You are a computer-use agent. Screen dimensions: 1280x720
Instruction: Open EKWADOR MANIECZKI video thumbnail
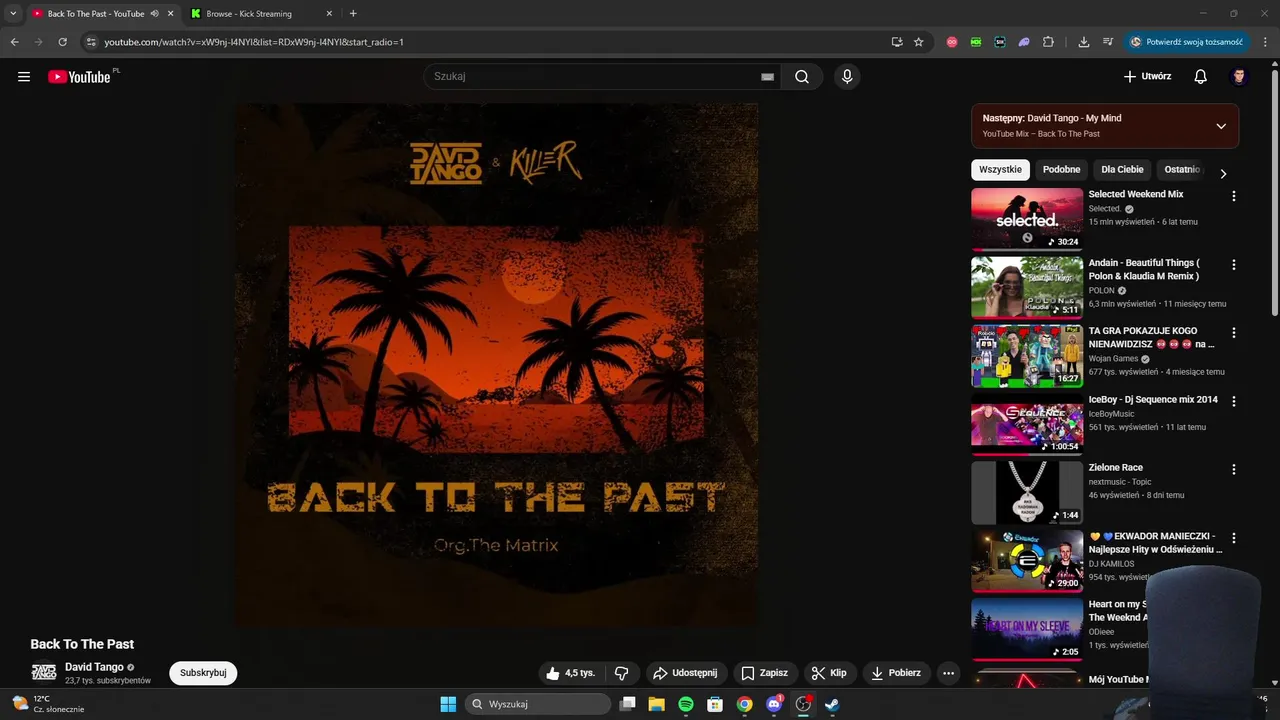click(x=1027, y=561)
